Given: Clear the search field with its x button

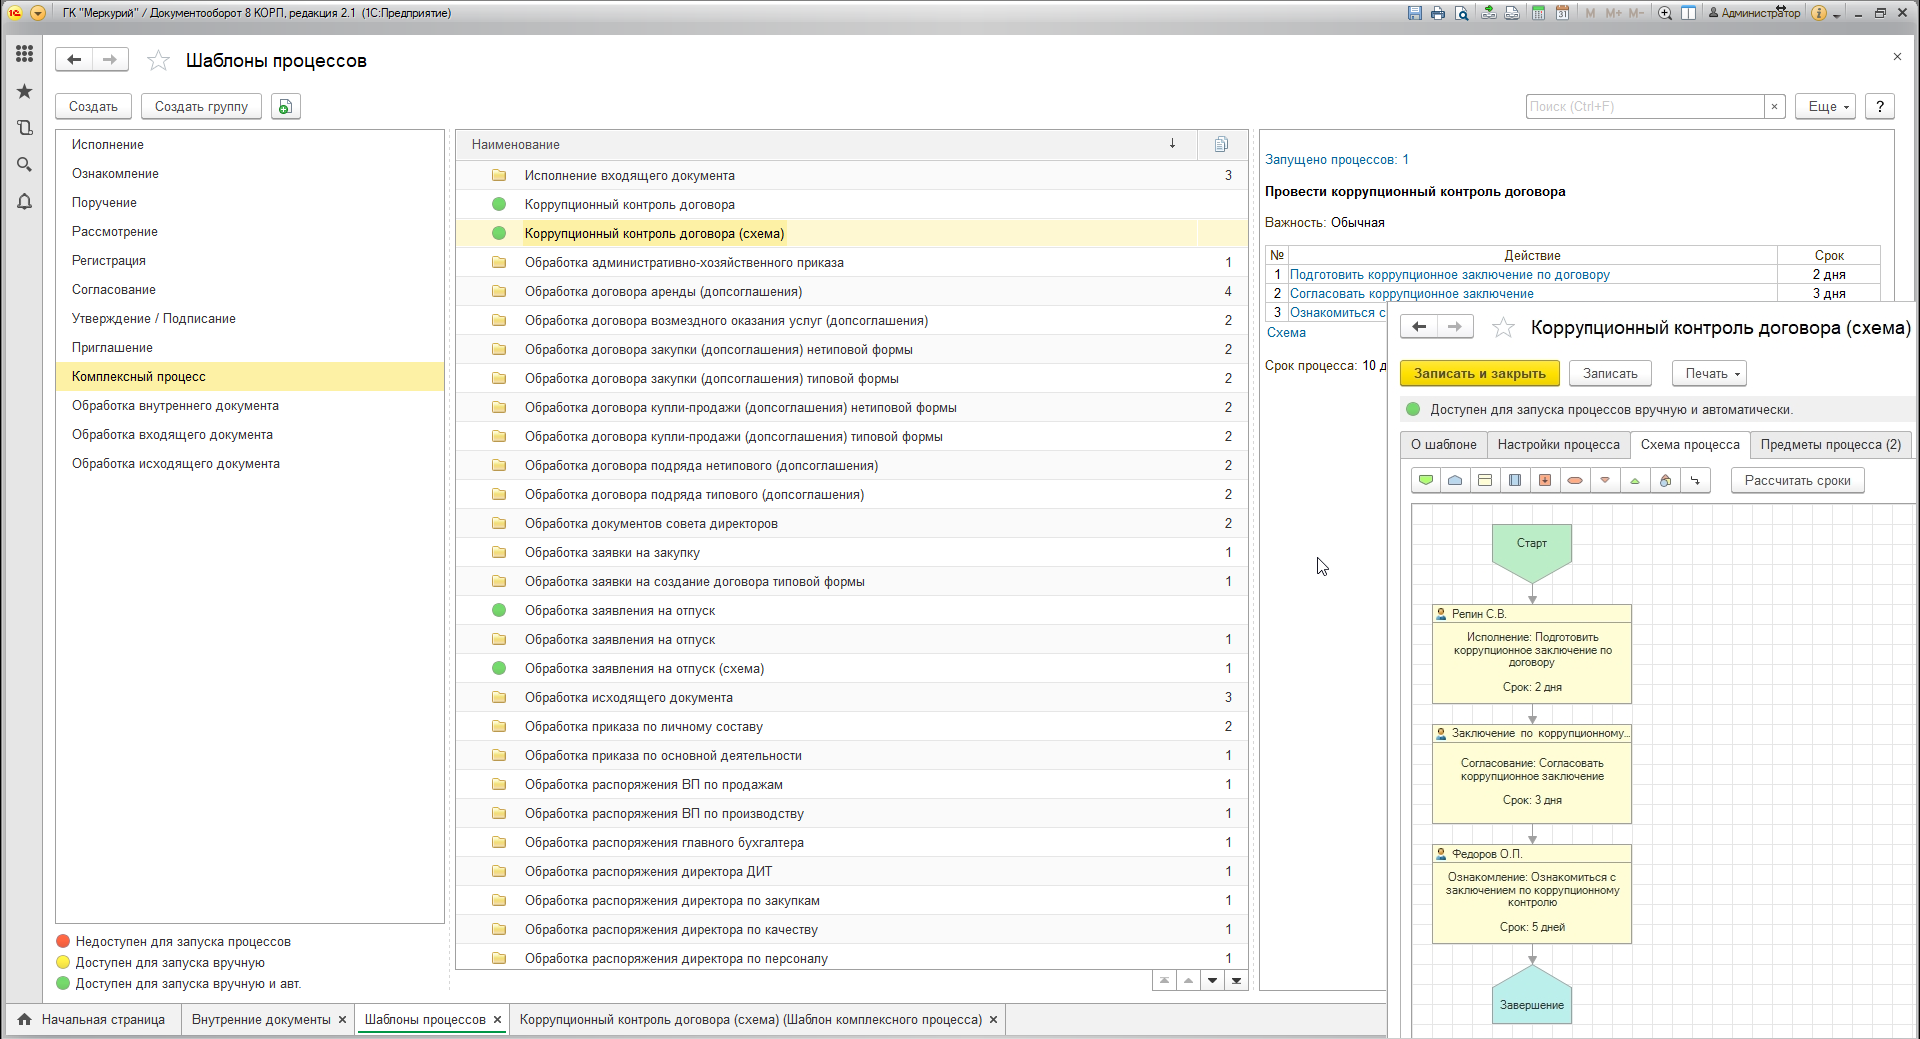Looking at the screenshot, I should click(x=1775, y=106).
